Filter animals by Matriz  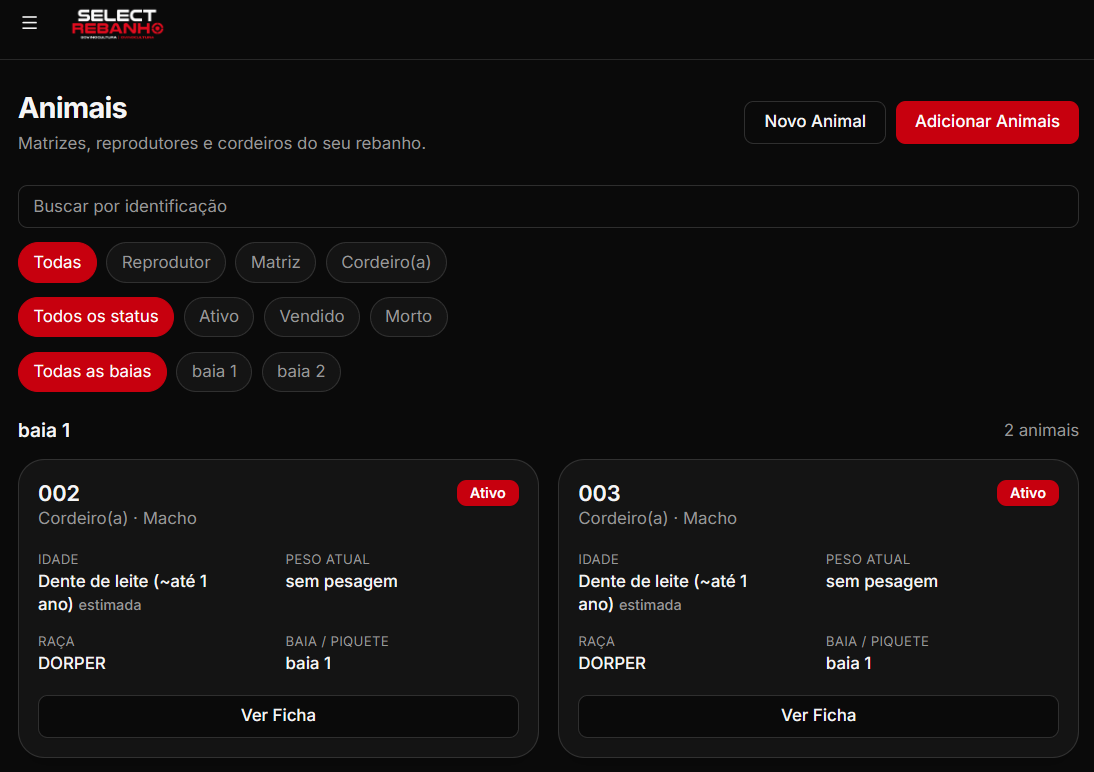pyautogui.click(x=276, y=262)
